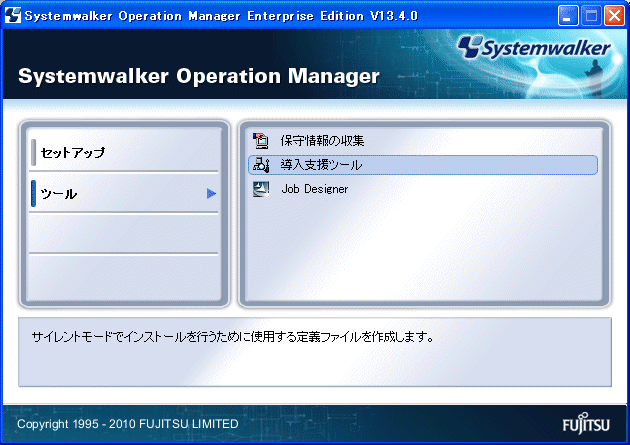Screen dimensions: 630x445
Task: Launch 導入支援ツール highlighted entry
Action: click(x=423, y=165)
